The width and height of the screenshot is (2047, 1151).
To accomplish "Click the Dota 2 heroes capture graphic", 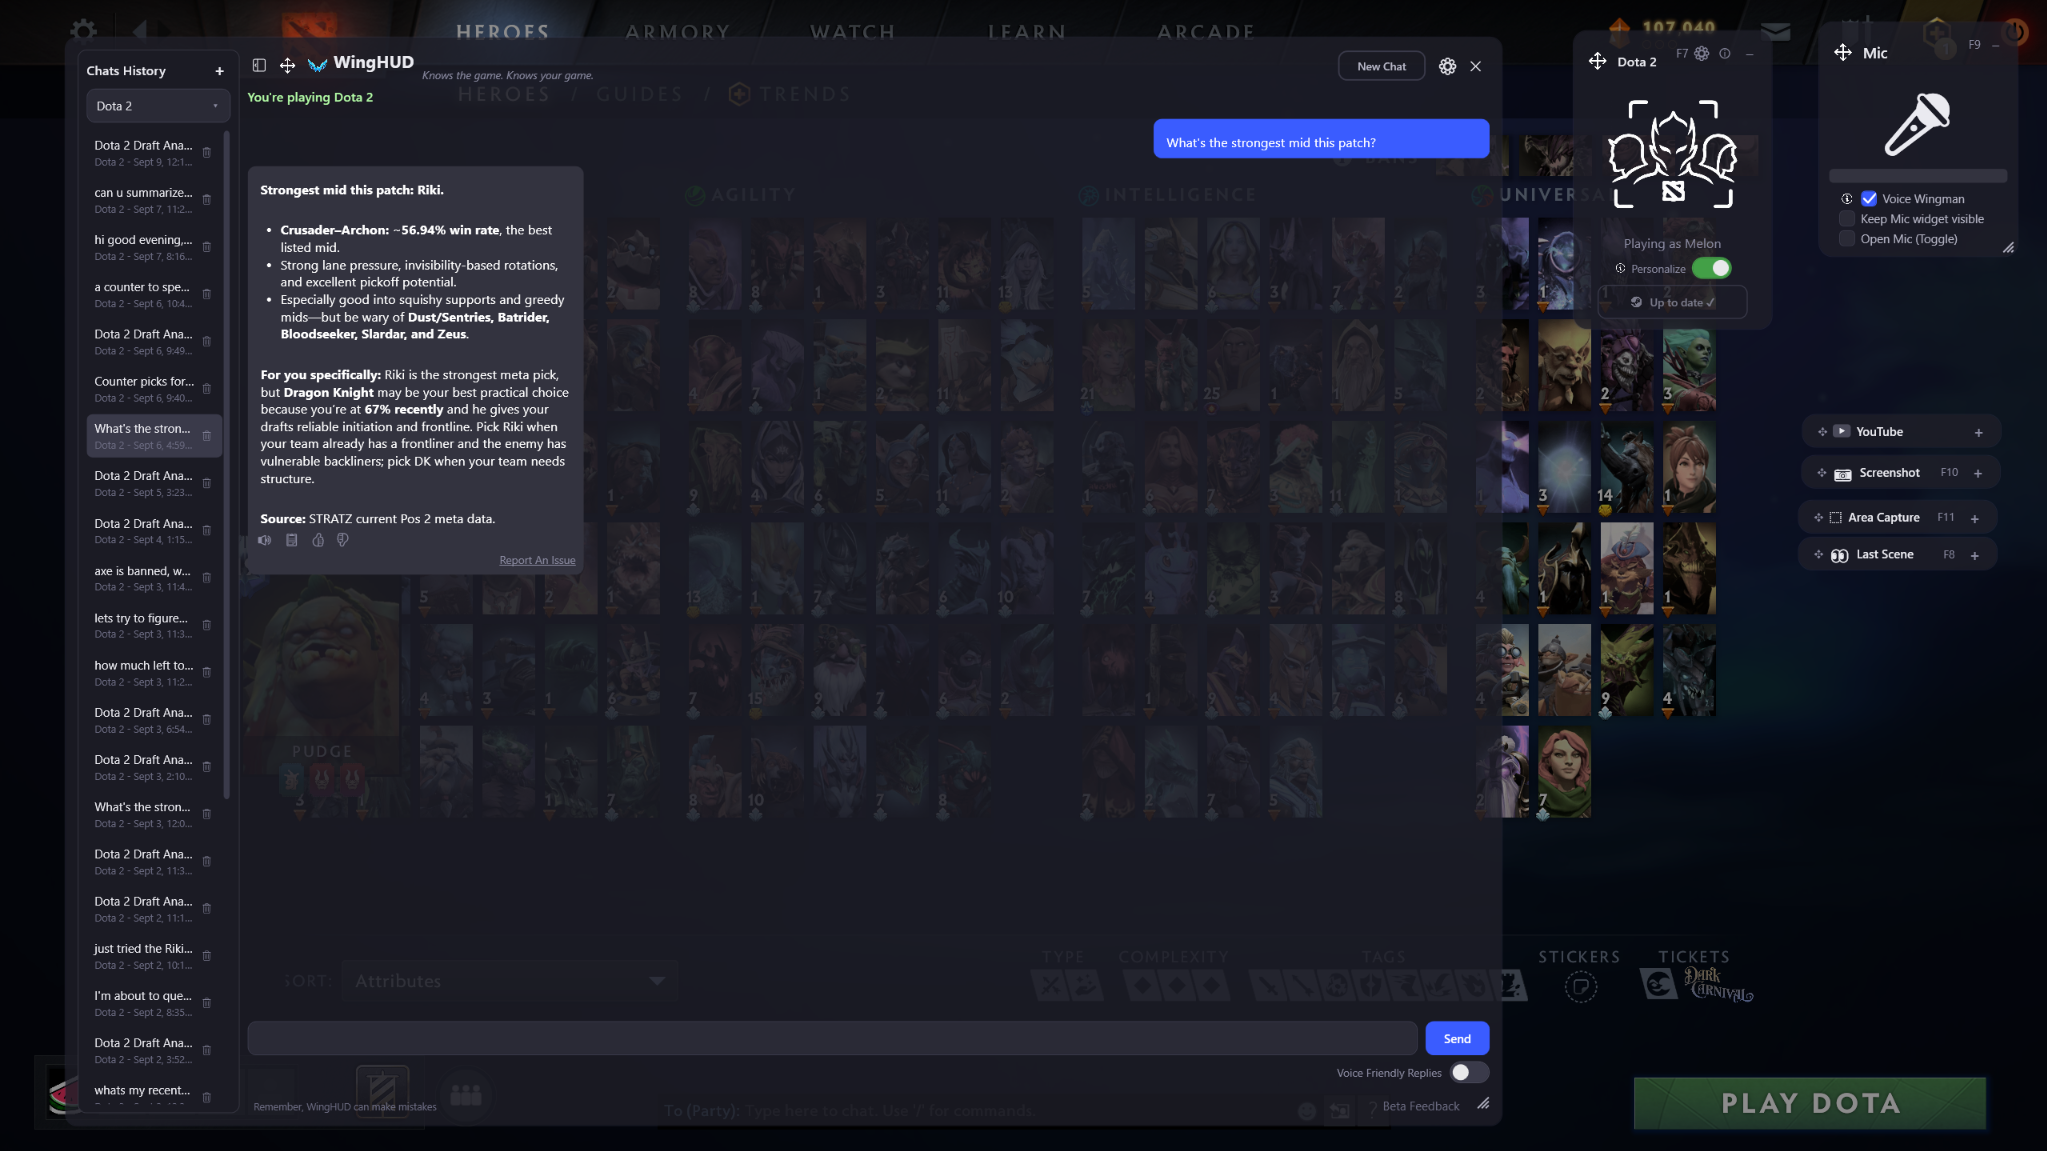I will coord(1672,154).
